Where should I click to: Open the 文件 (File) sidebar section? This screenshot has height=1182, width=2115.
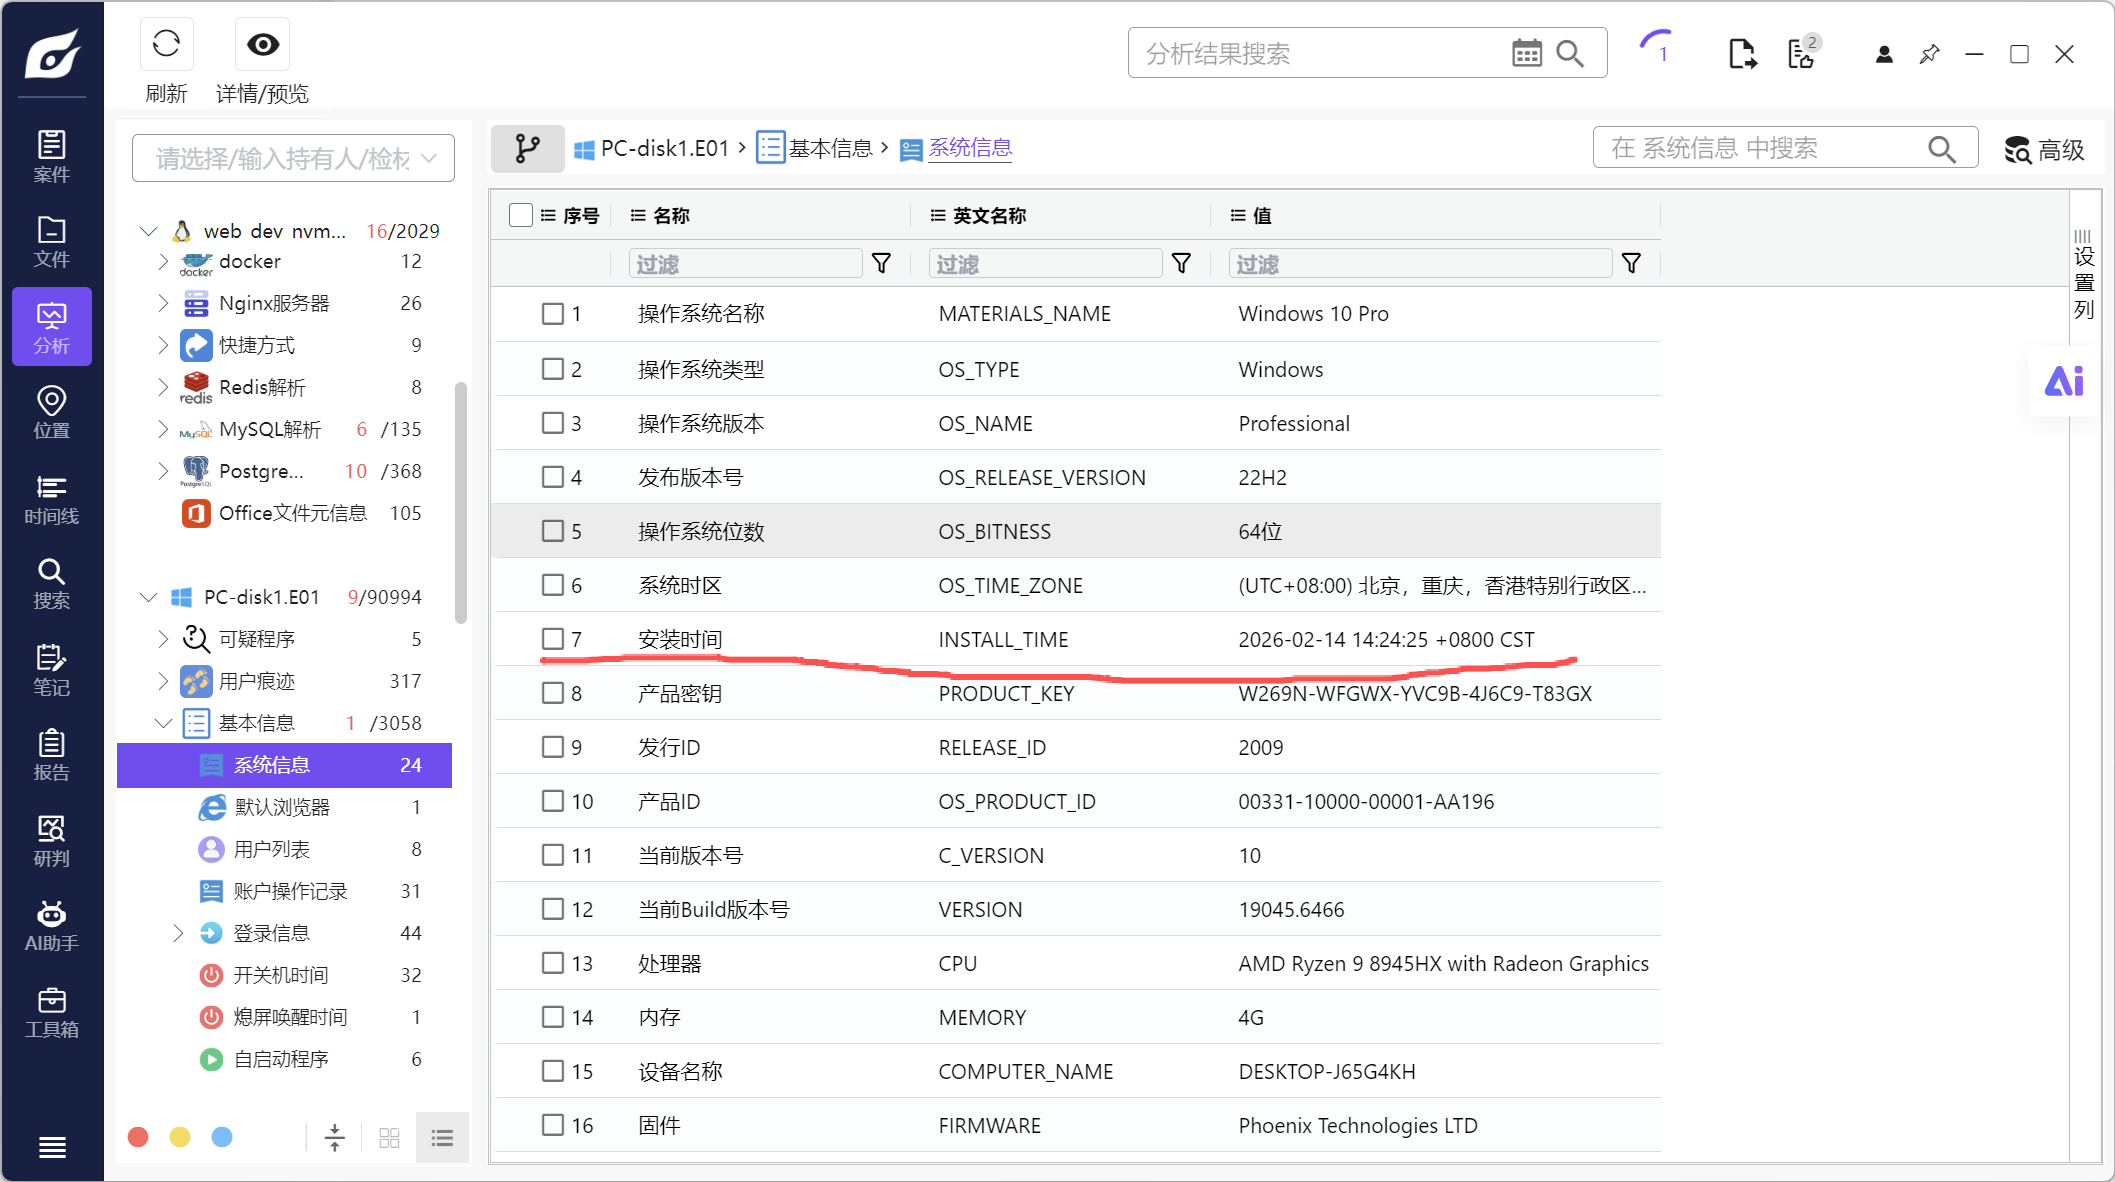(52, 242)
